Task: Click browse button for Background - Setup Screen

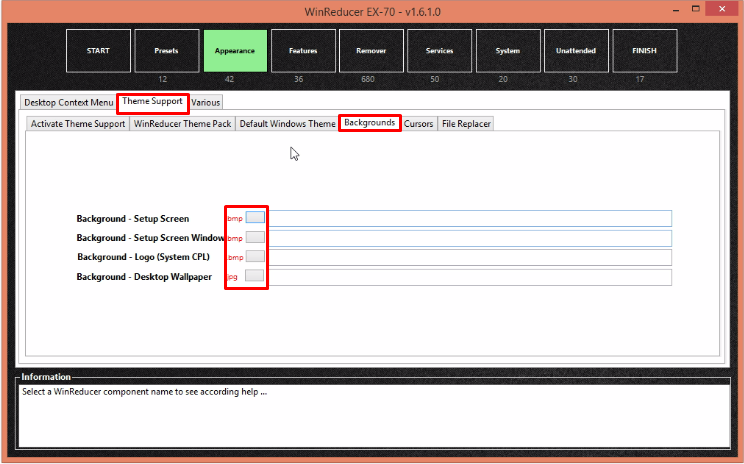Action: pyautogui.click(x=255, y=217)
